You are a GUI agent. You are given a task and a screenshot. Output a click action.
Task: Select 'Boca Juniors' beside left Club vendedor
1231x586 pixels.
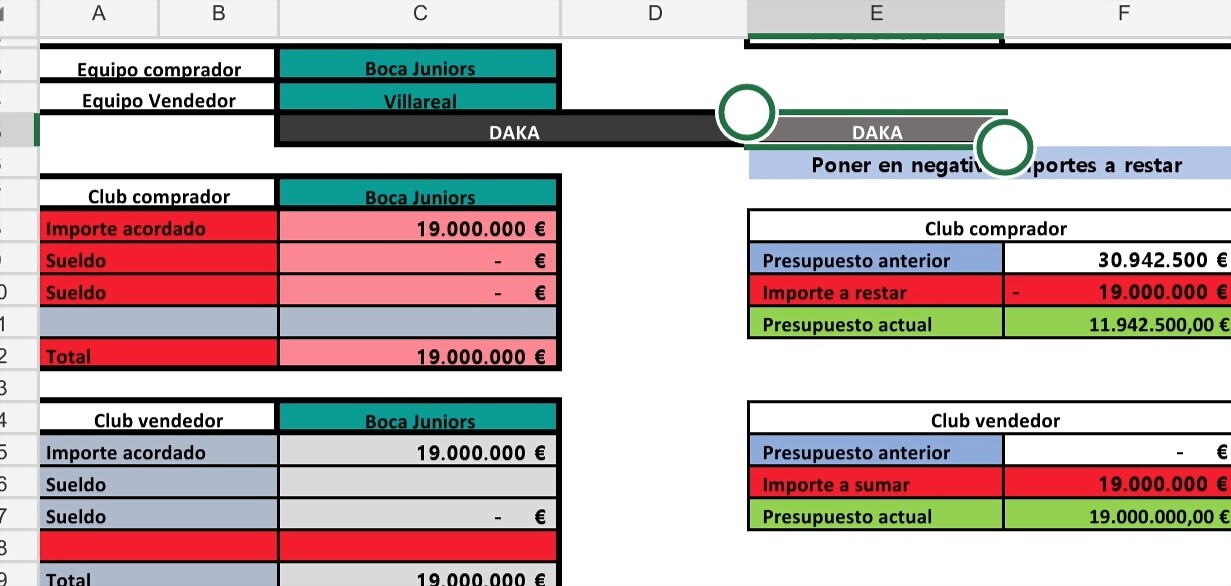pyautogui.click(x=418, y=419)
